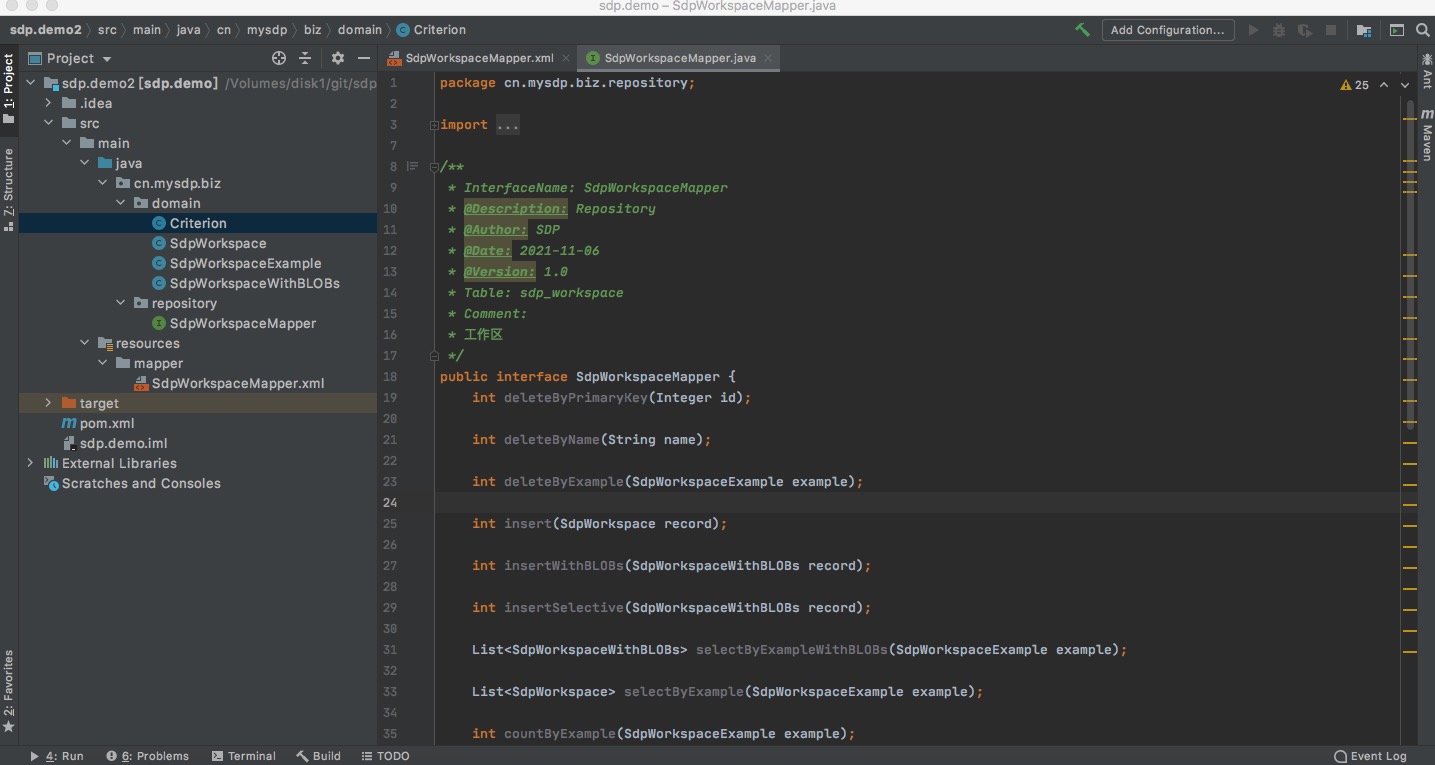Open the Project Structure icon in the toolbar
The width and height of the screenshot is (1435, 765).
1364,30
